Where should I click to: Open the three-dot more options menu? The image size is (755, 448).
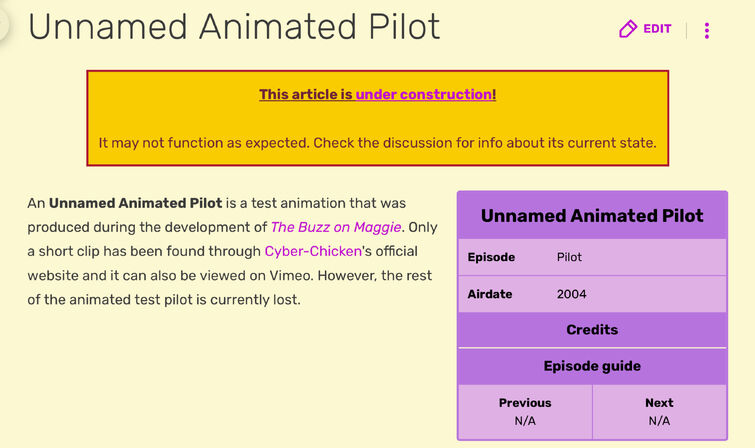(x=706, y=30)
